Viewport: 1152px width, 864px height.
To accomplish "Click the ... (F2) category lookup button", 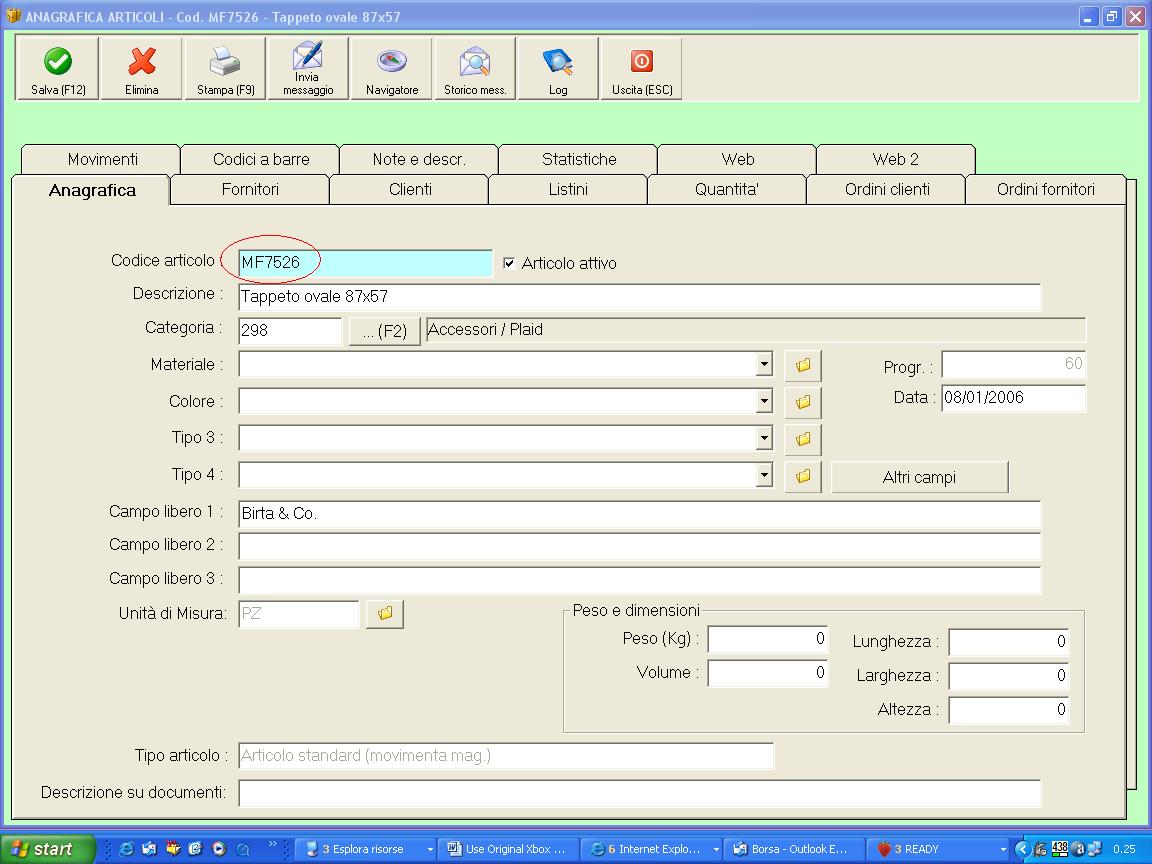I will (384, 332).
